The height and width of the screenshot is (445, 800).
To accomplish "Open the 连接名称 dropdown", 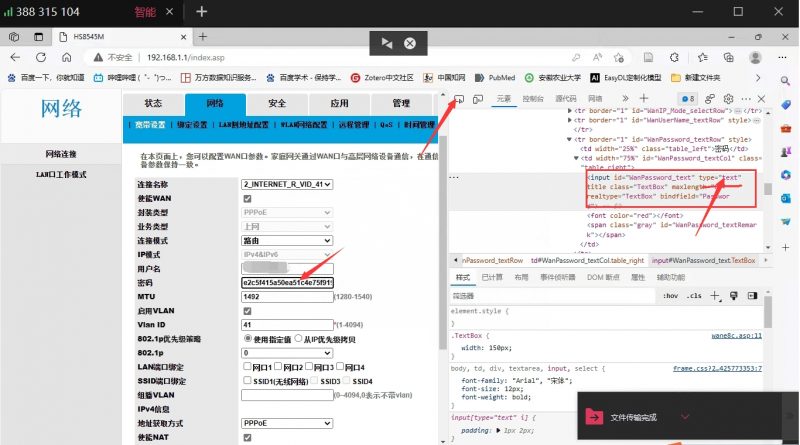I will click(287, 184).
